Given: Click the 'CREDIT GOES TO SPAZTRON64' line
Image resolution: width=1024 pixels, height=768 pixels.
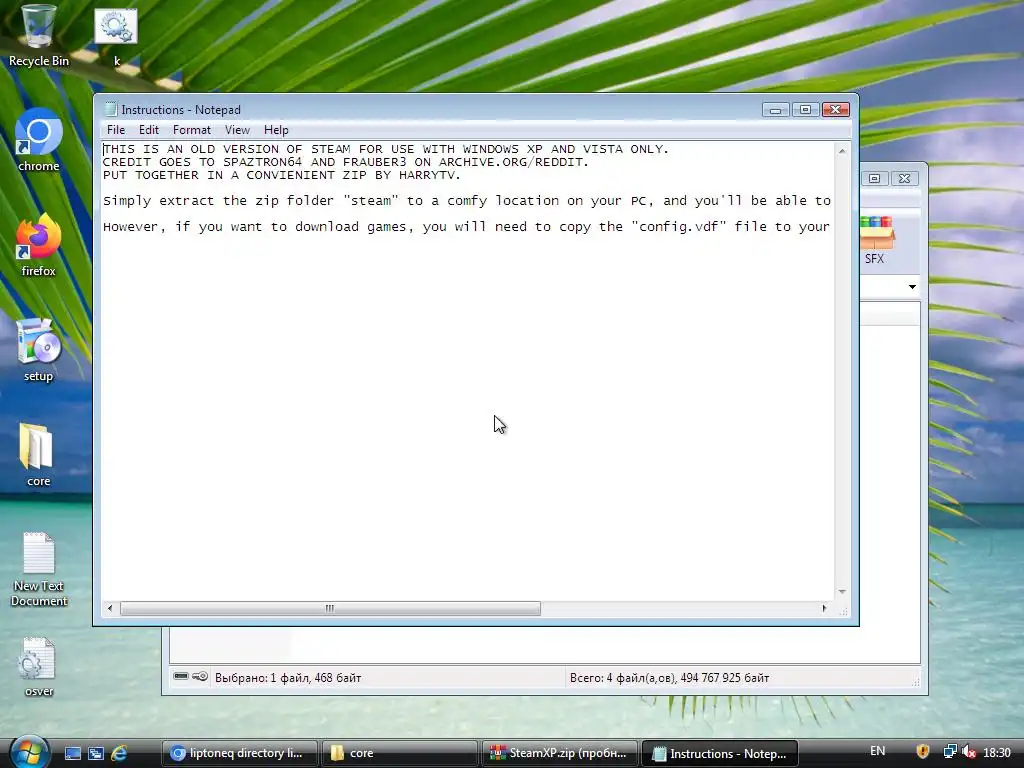Looking at the screenshot, I should click(345, 163).
